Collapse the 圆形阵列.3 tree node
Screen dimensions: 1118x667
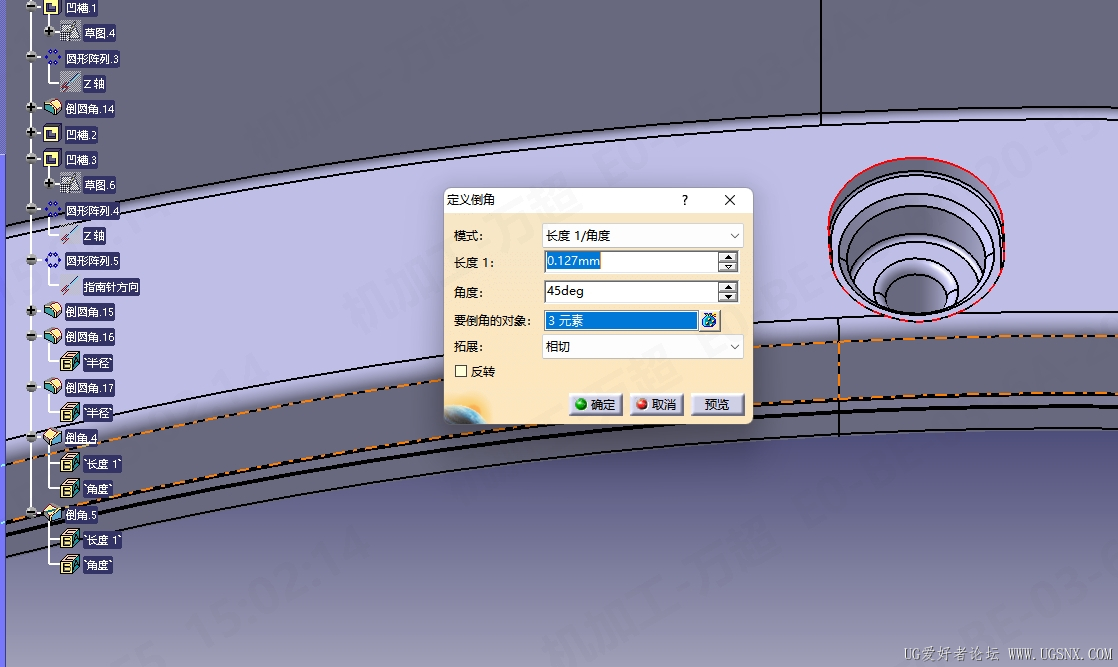(31, 56)
